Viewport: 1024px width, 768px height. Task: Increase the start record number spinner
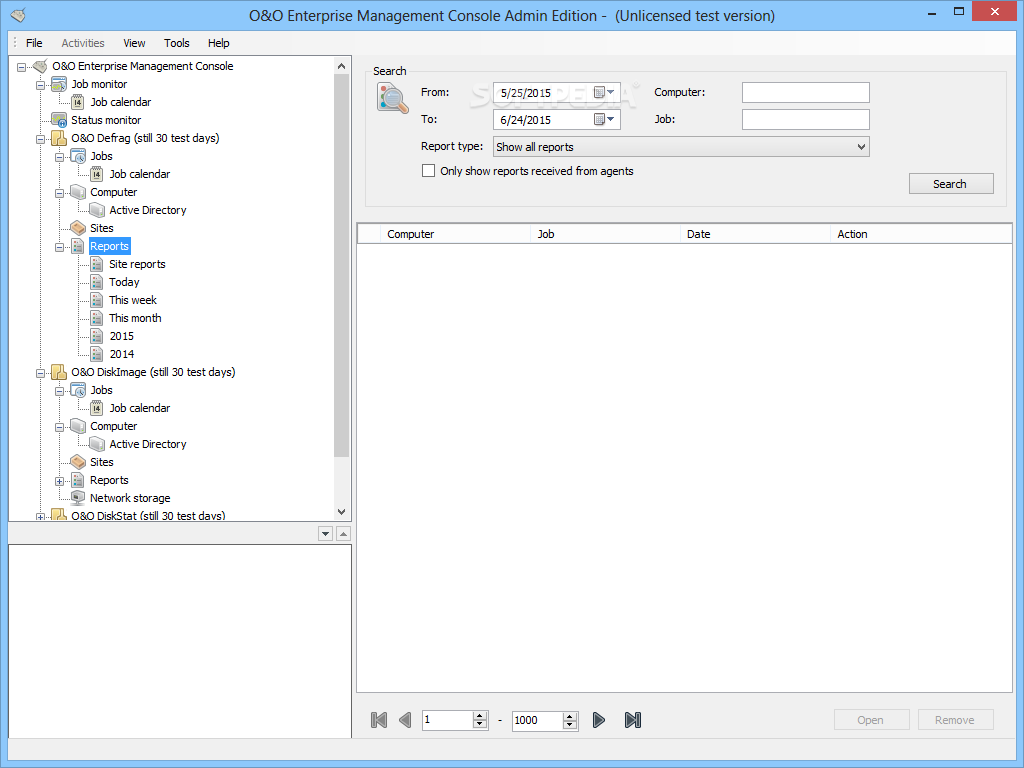480,716
